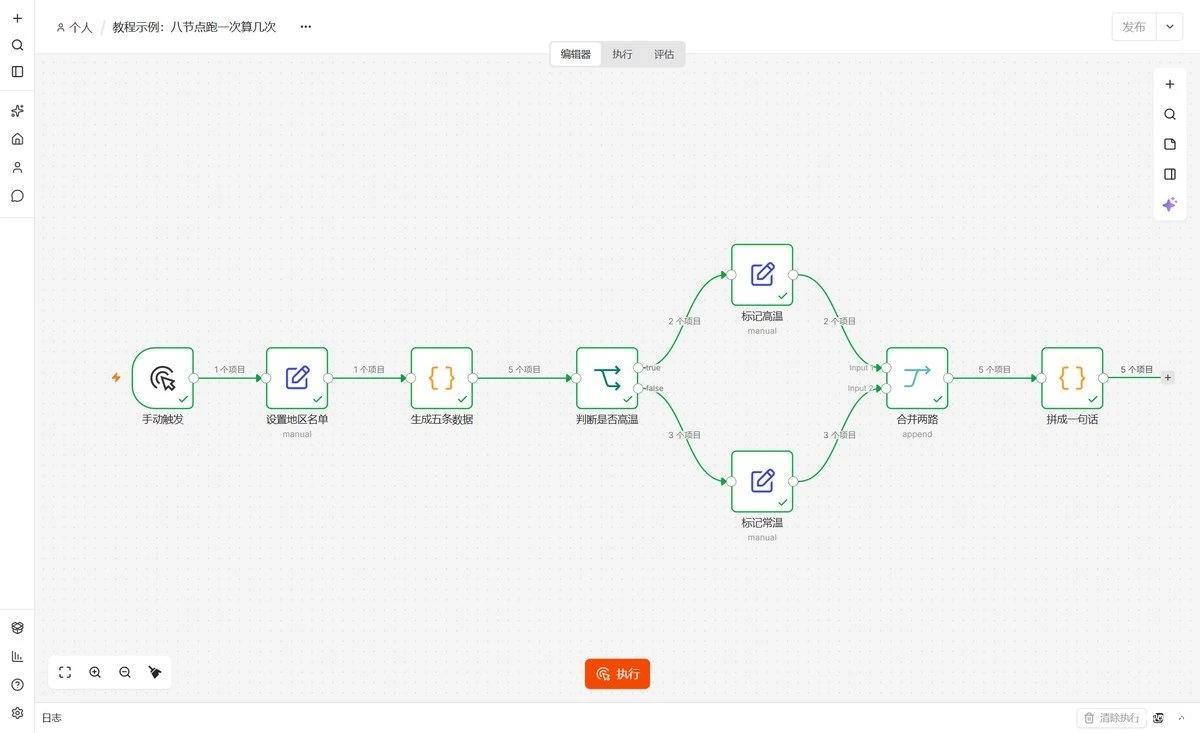Select the 判断是否高温 node
Viewport: 1200px width, 733px height.
(x=607, y=378)
